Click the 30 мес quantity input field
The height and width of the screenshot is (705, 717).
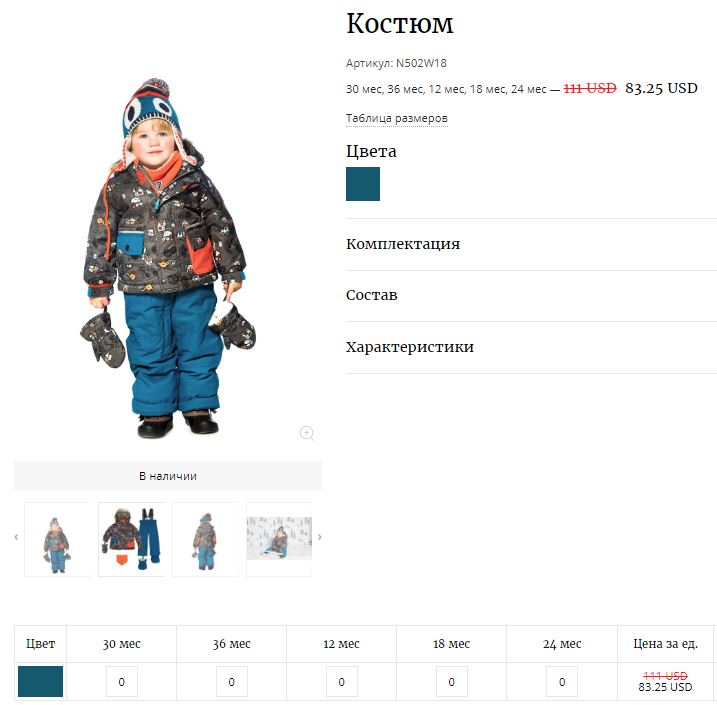122,681
